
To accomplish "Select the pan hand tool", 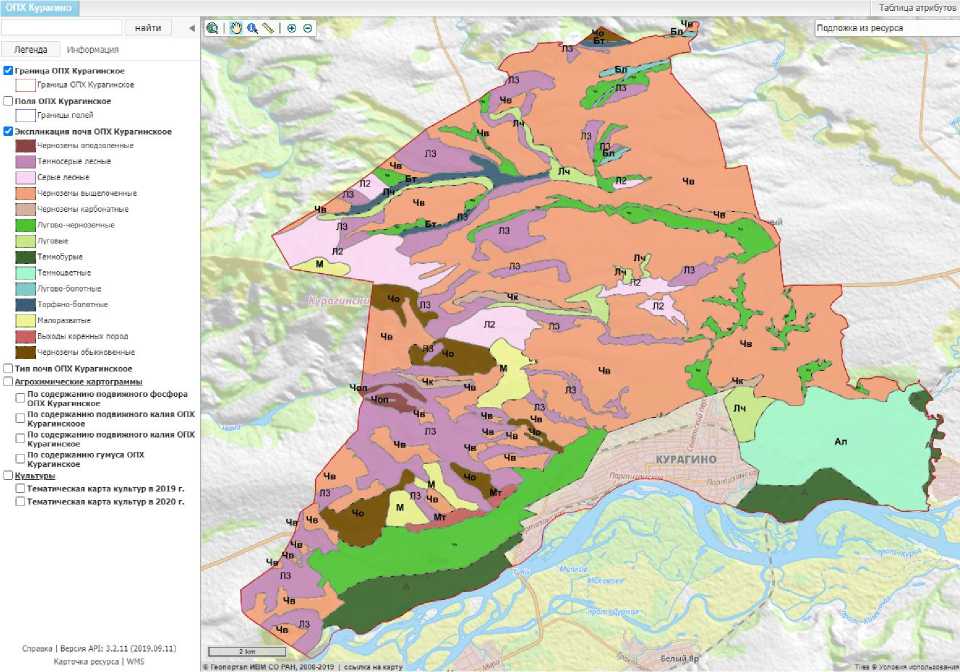I will (x=236, y=28).
